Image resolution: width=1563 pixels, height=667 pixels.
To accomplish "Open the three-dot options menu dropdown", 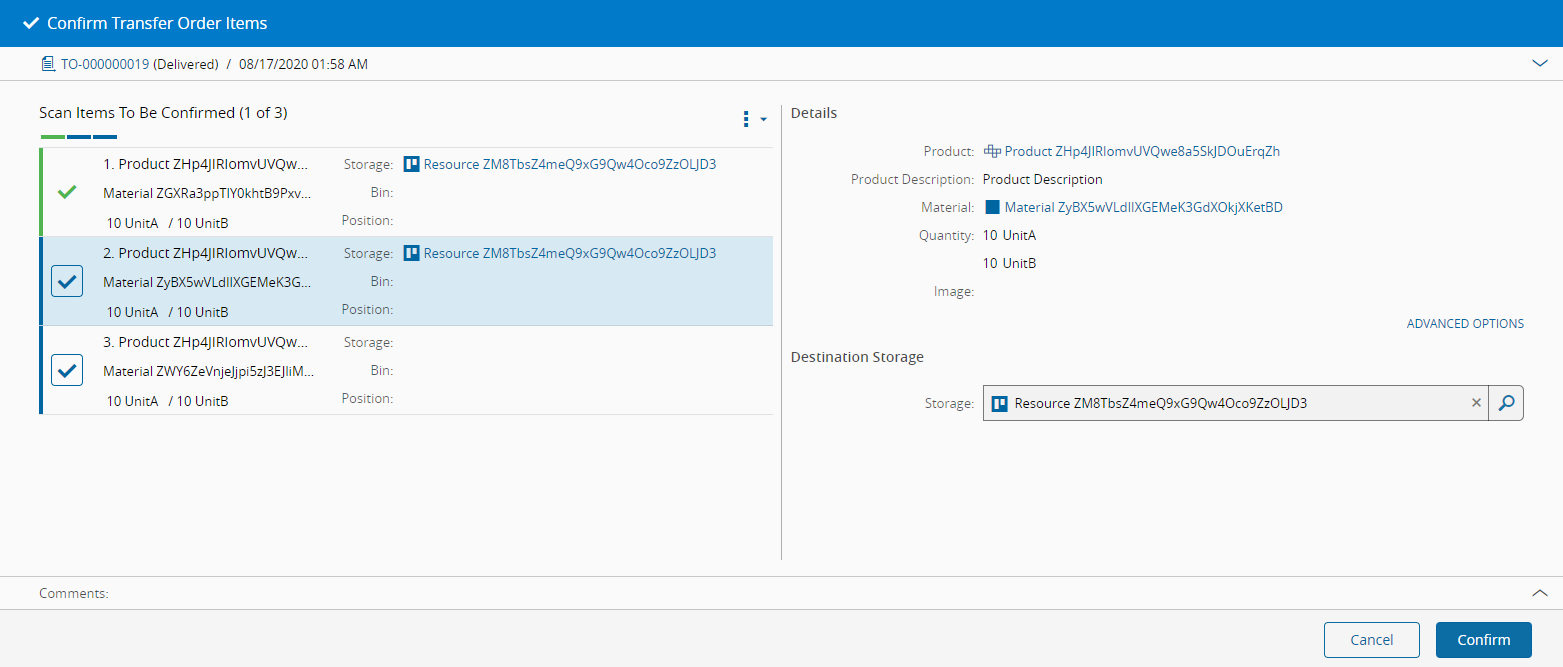I will (x=753, y=119).
